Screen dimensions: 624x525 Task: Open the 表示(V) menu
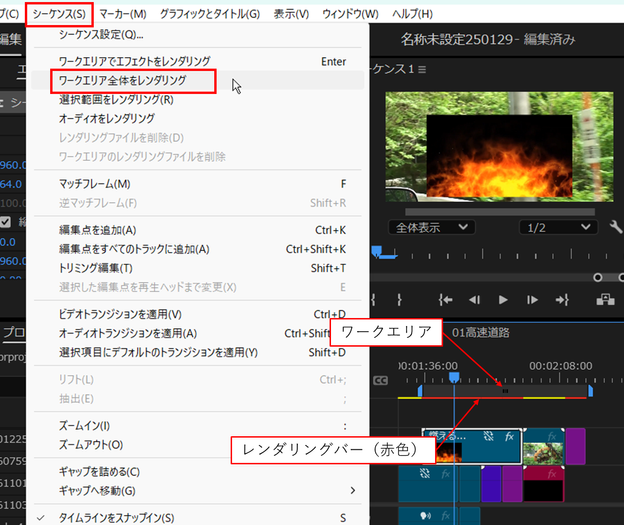291,14
